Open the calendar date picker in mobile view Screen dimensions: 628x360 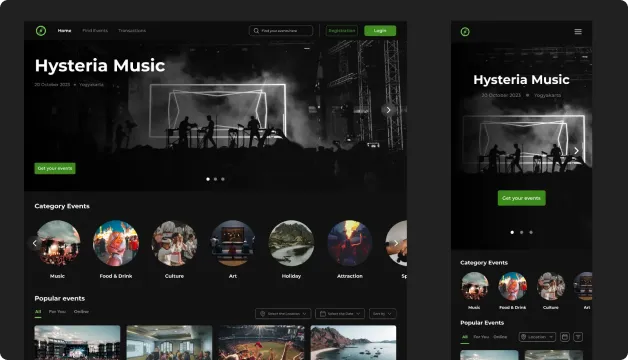pos(565,337)
